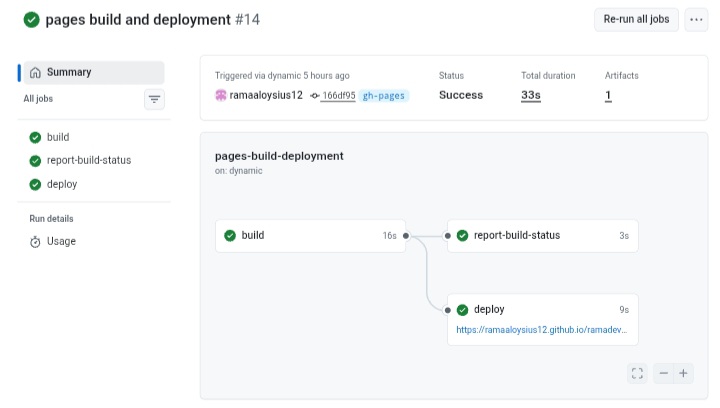
Task: Click the 'All jobs' label
Action: 38,99
